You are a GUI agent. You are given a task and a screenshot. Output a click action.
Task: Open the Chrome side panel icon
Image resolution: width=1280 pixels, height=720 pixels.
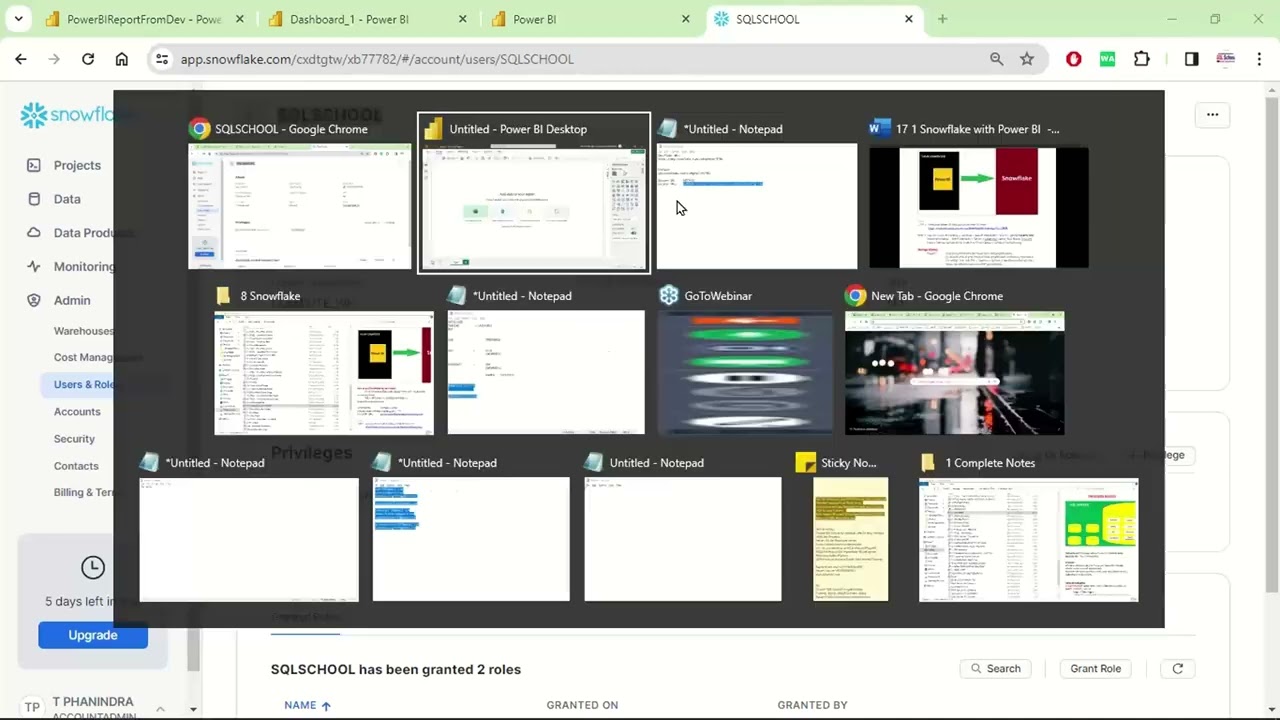click(1191, 59)
